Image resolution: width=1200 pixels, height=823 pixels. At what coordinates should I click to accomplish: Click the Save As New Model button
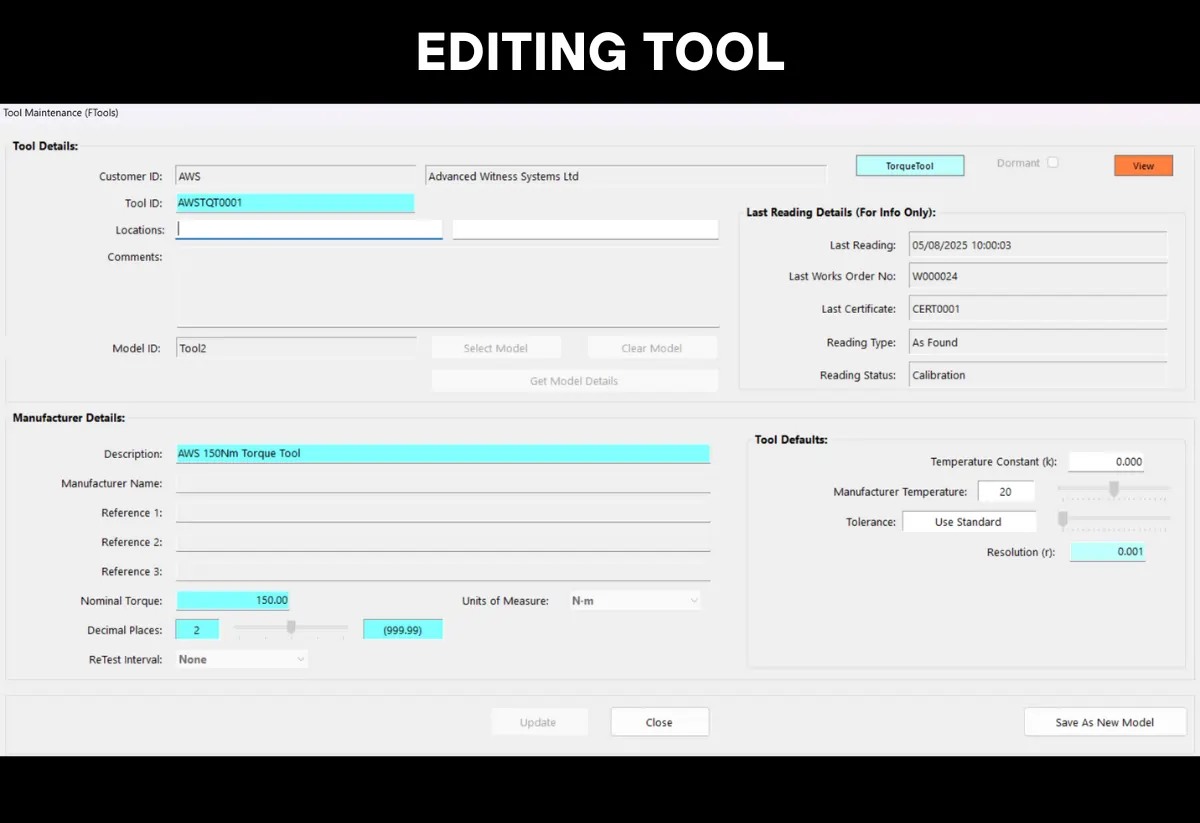[1105, 721]
